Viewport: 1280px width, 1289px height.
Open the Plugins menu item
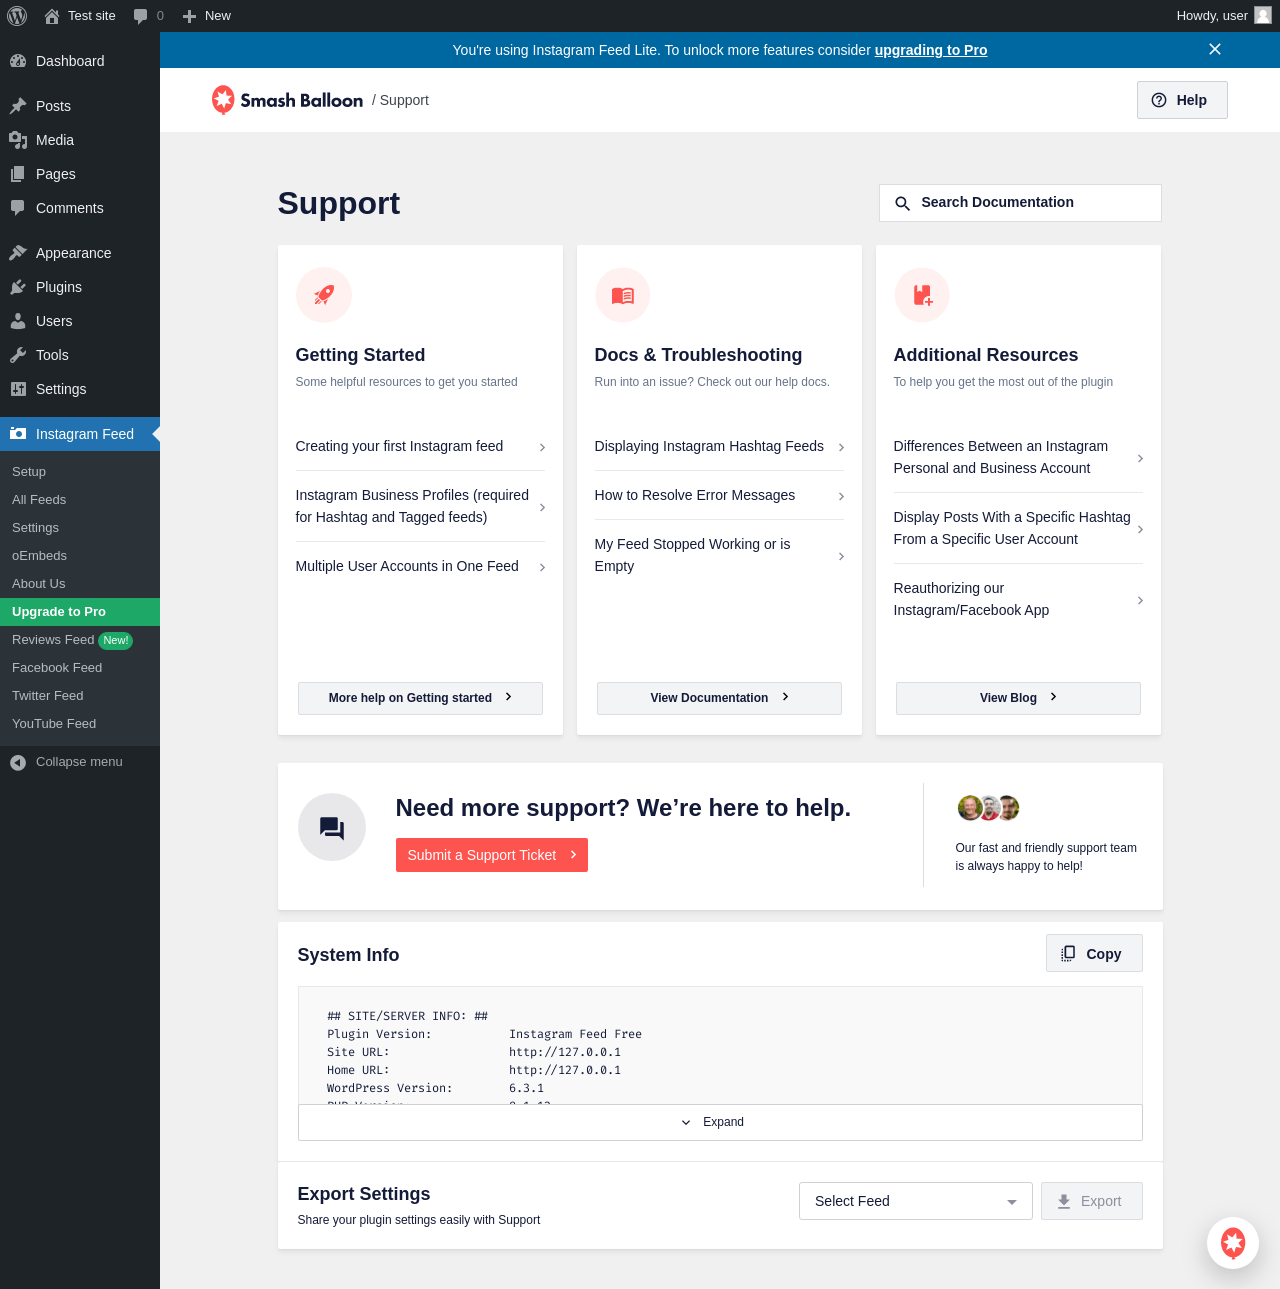tap(80, 287)
